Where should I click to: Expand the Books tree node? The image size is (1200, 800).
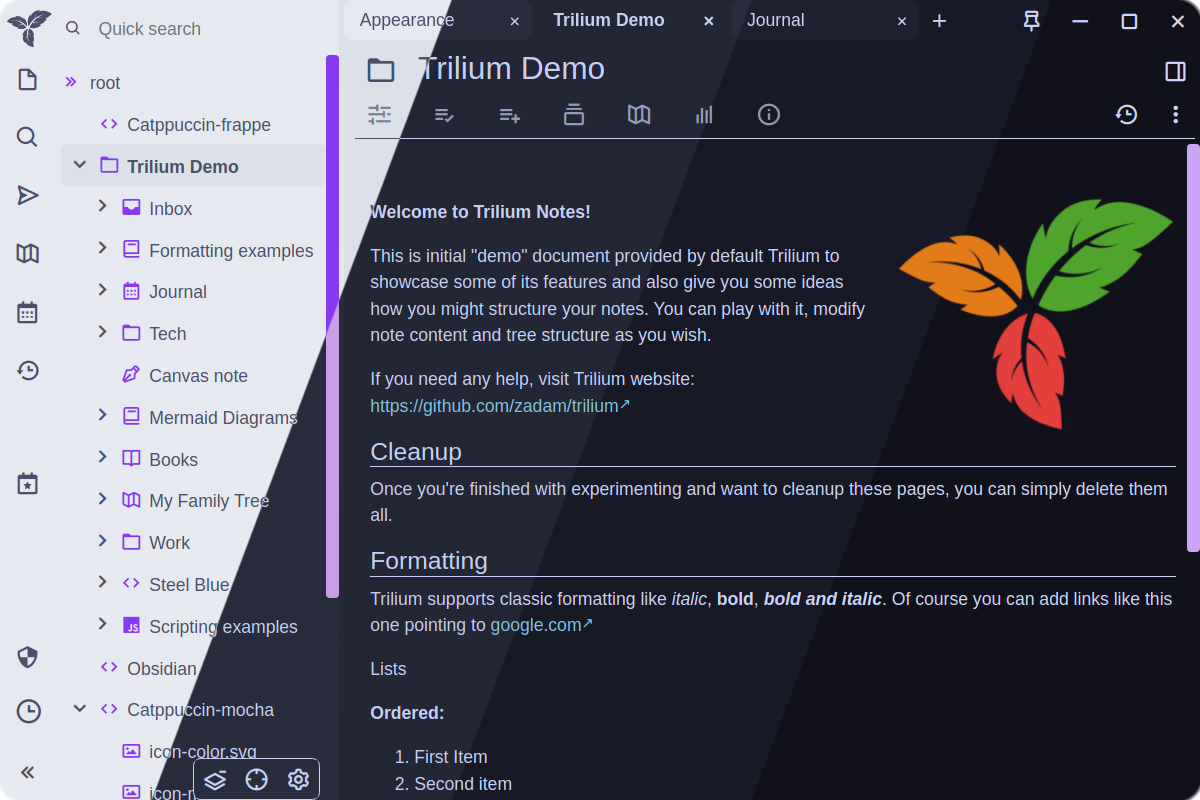pyautogui.click(x=102, y=457)
